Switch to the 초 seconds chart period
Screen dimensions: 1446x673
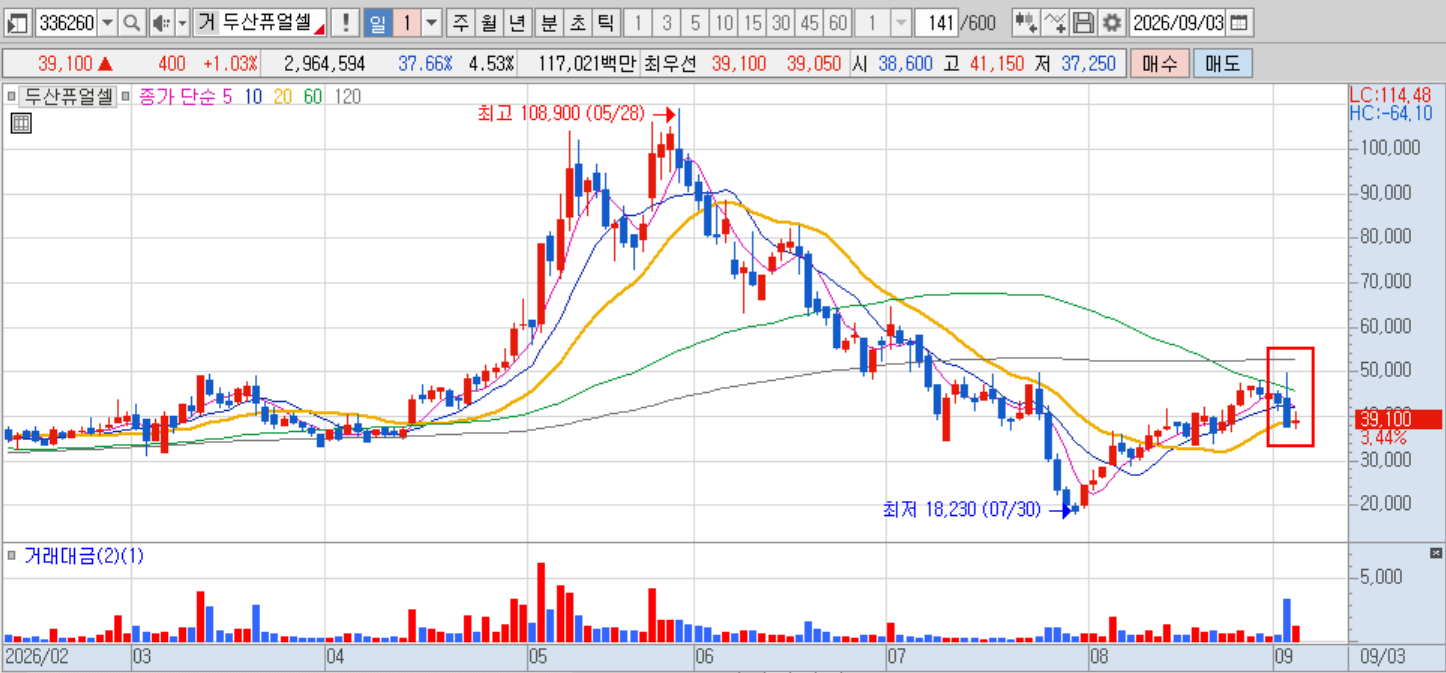pos(577,23)
